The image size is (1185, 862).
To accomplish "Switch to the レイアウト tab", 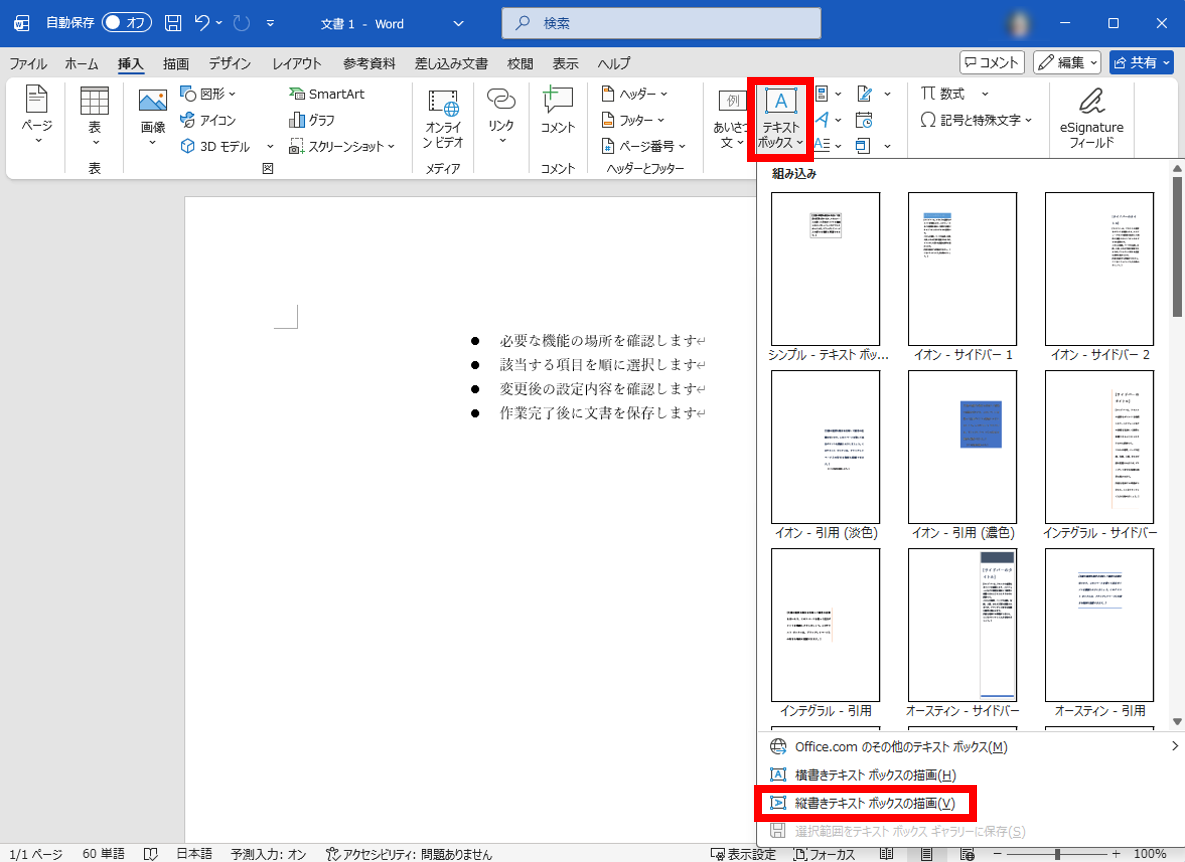I will 297,64.
